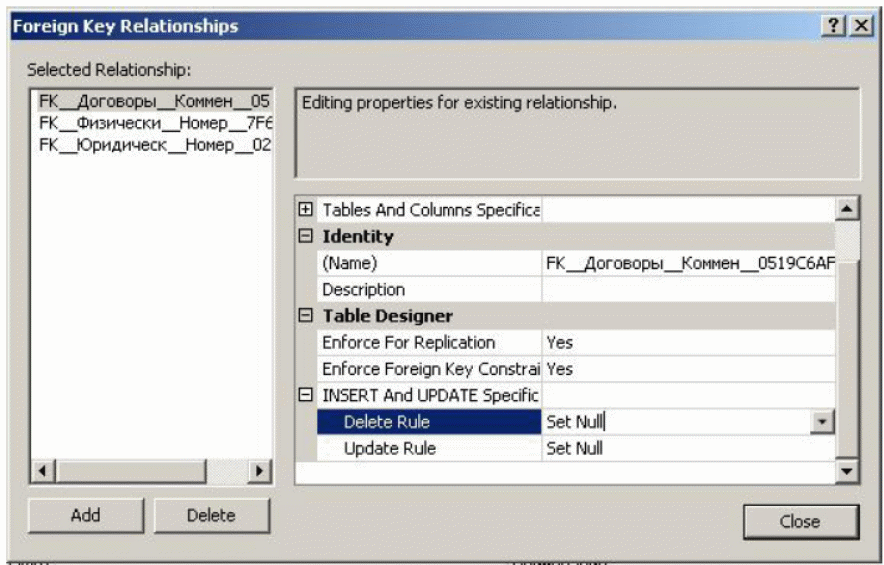The width and height of the screenshot is (884, 565).
Task: Expand Tables And Columns Specification node
Action: coord(307,211)
